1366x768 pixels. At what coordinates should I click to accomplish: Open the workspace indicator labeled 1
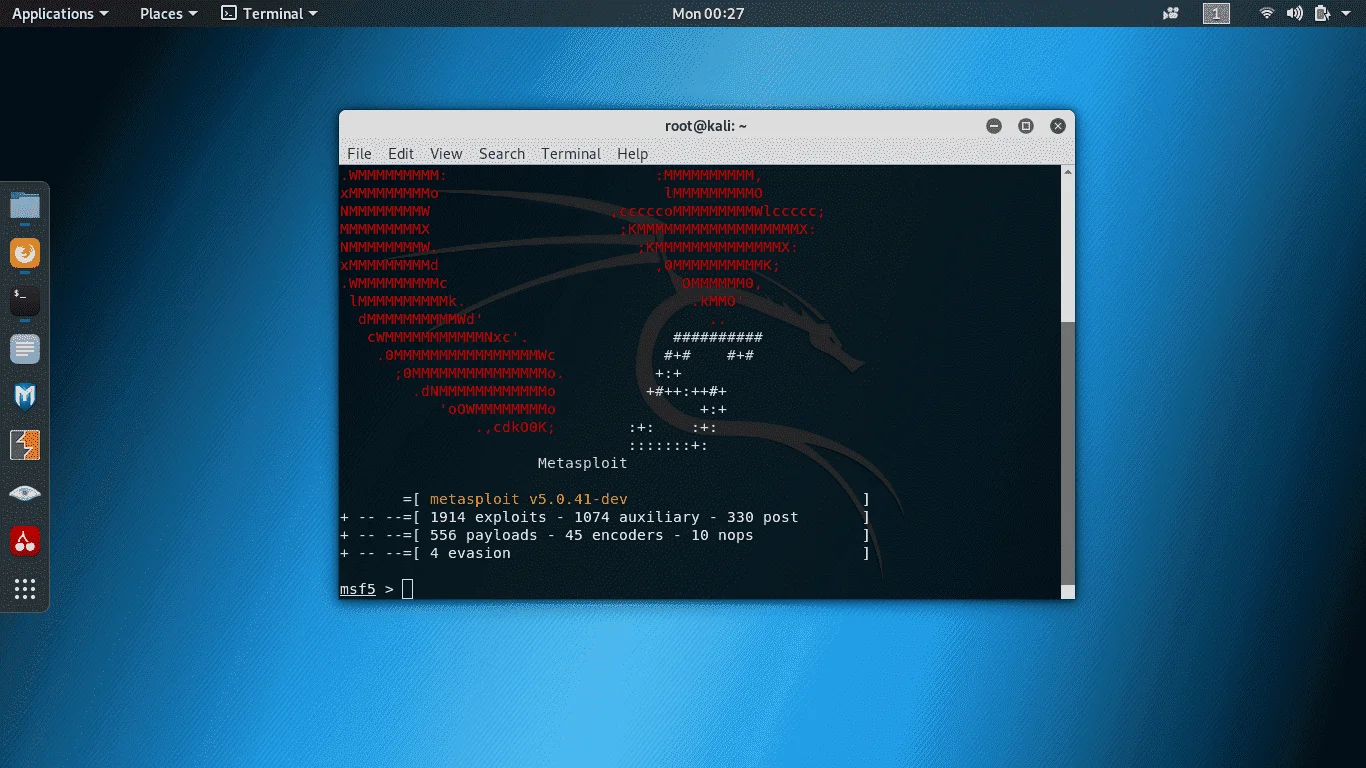[1216, 13]
